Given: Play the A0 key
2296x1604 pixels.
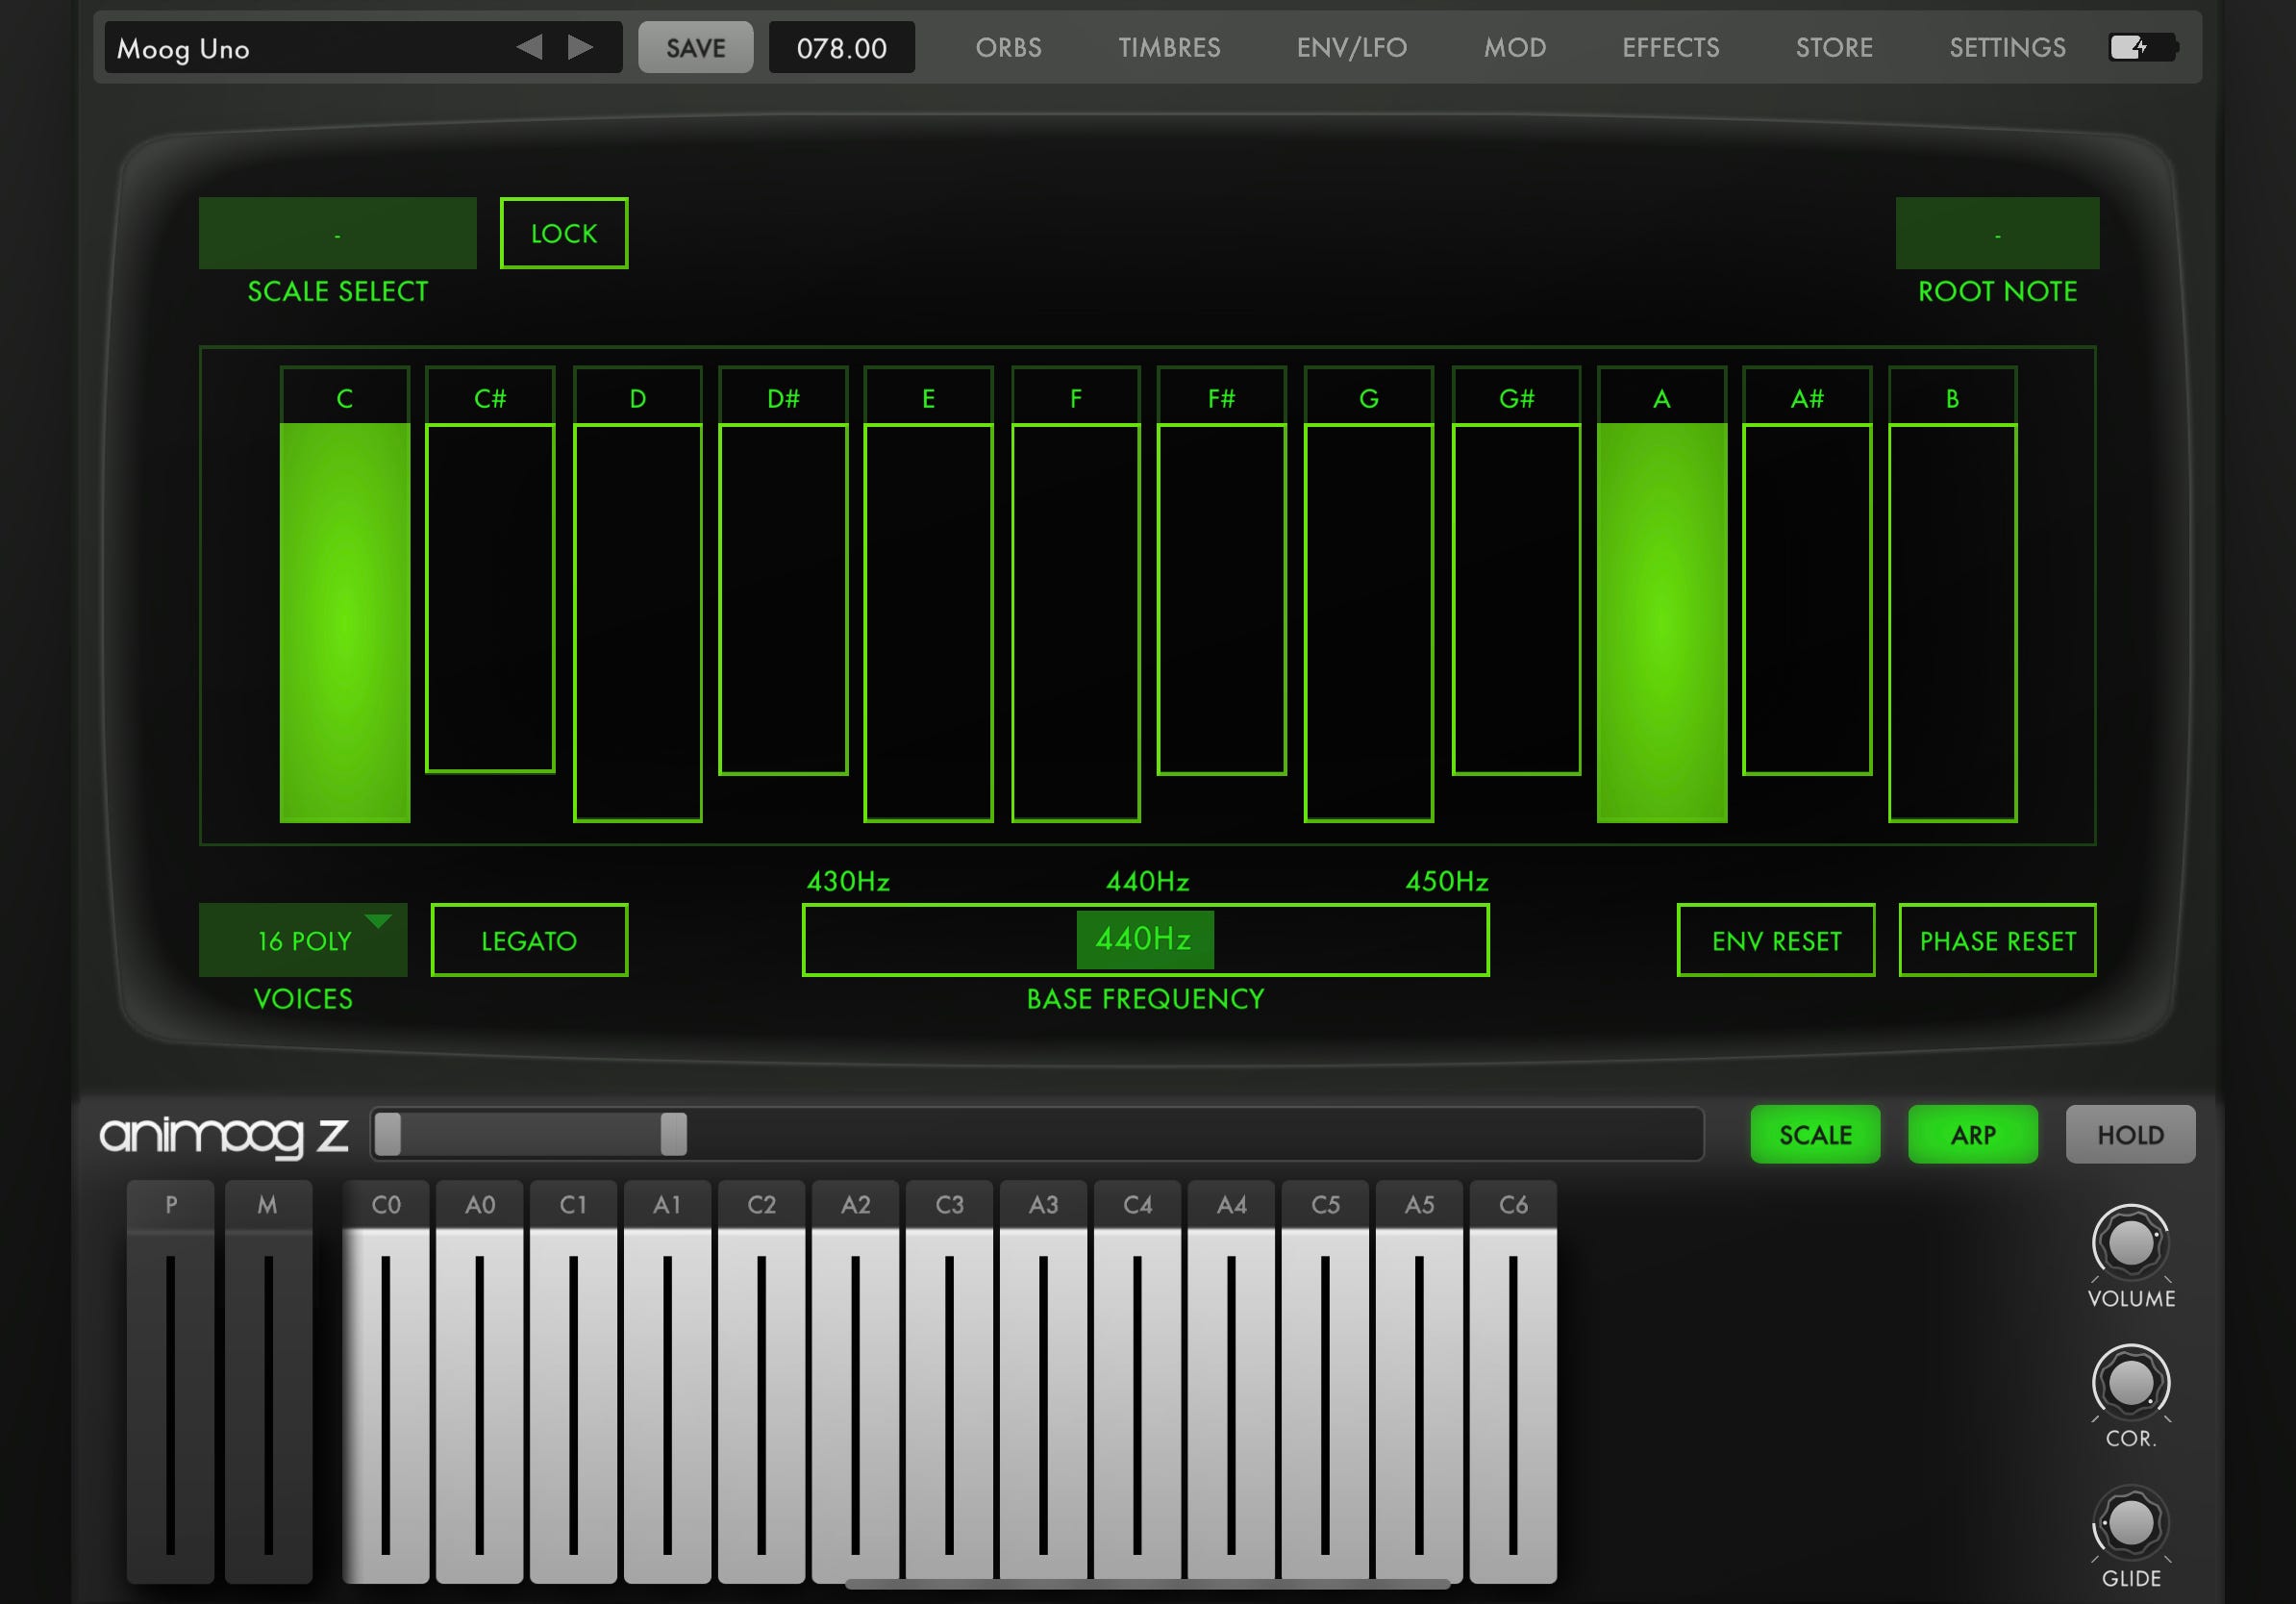Looking at the screenshot, I should [480, 1382].
